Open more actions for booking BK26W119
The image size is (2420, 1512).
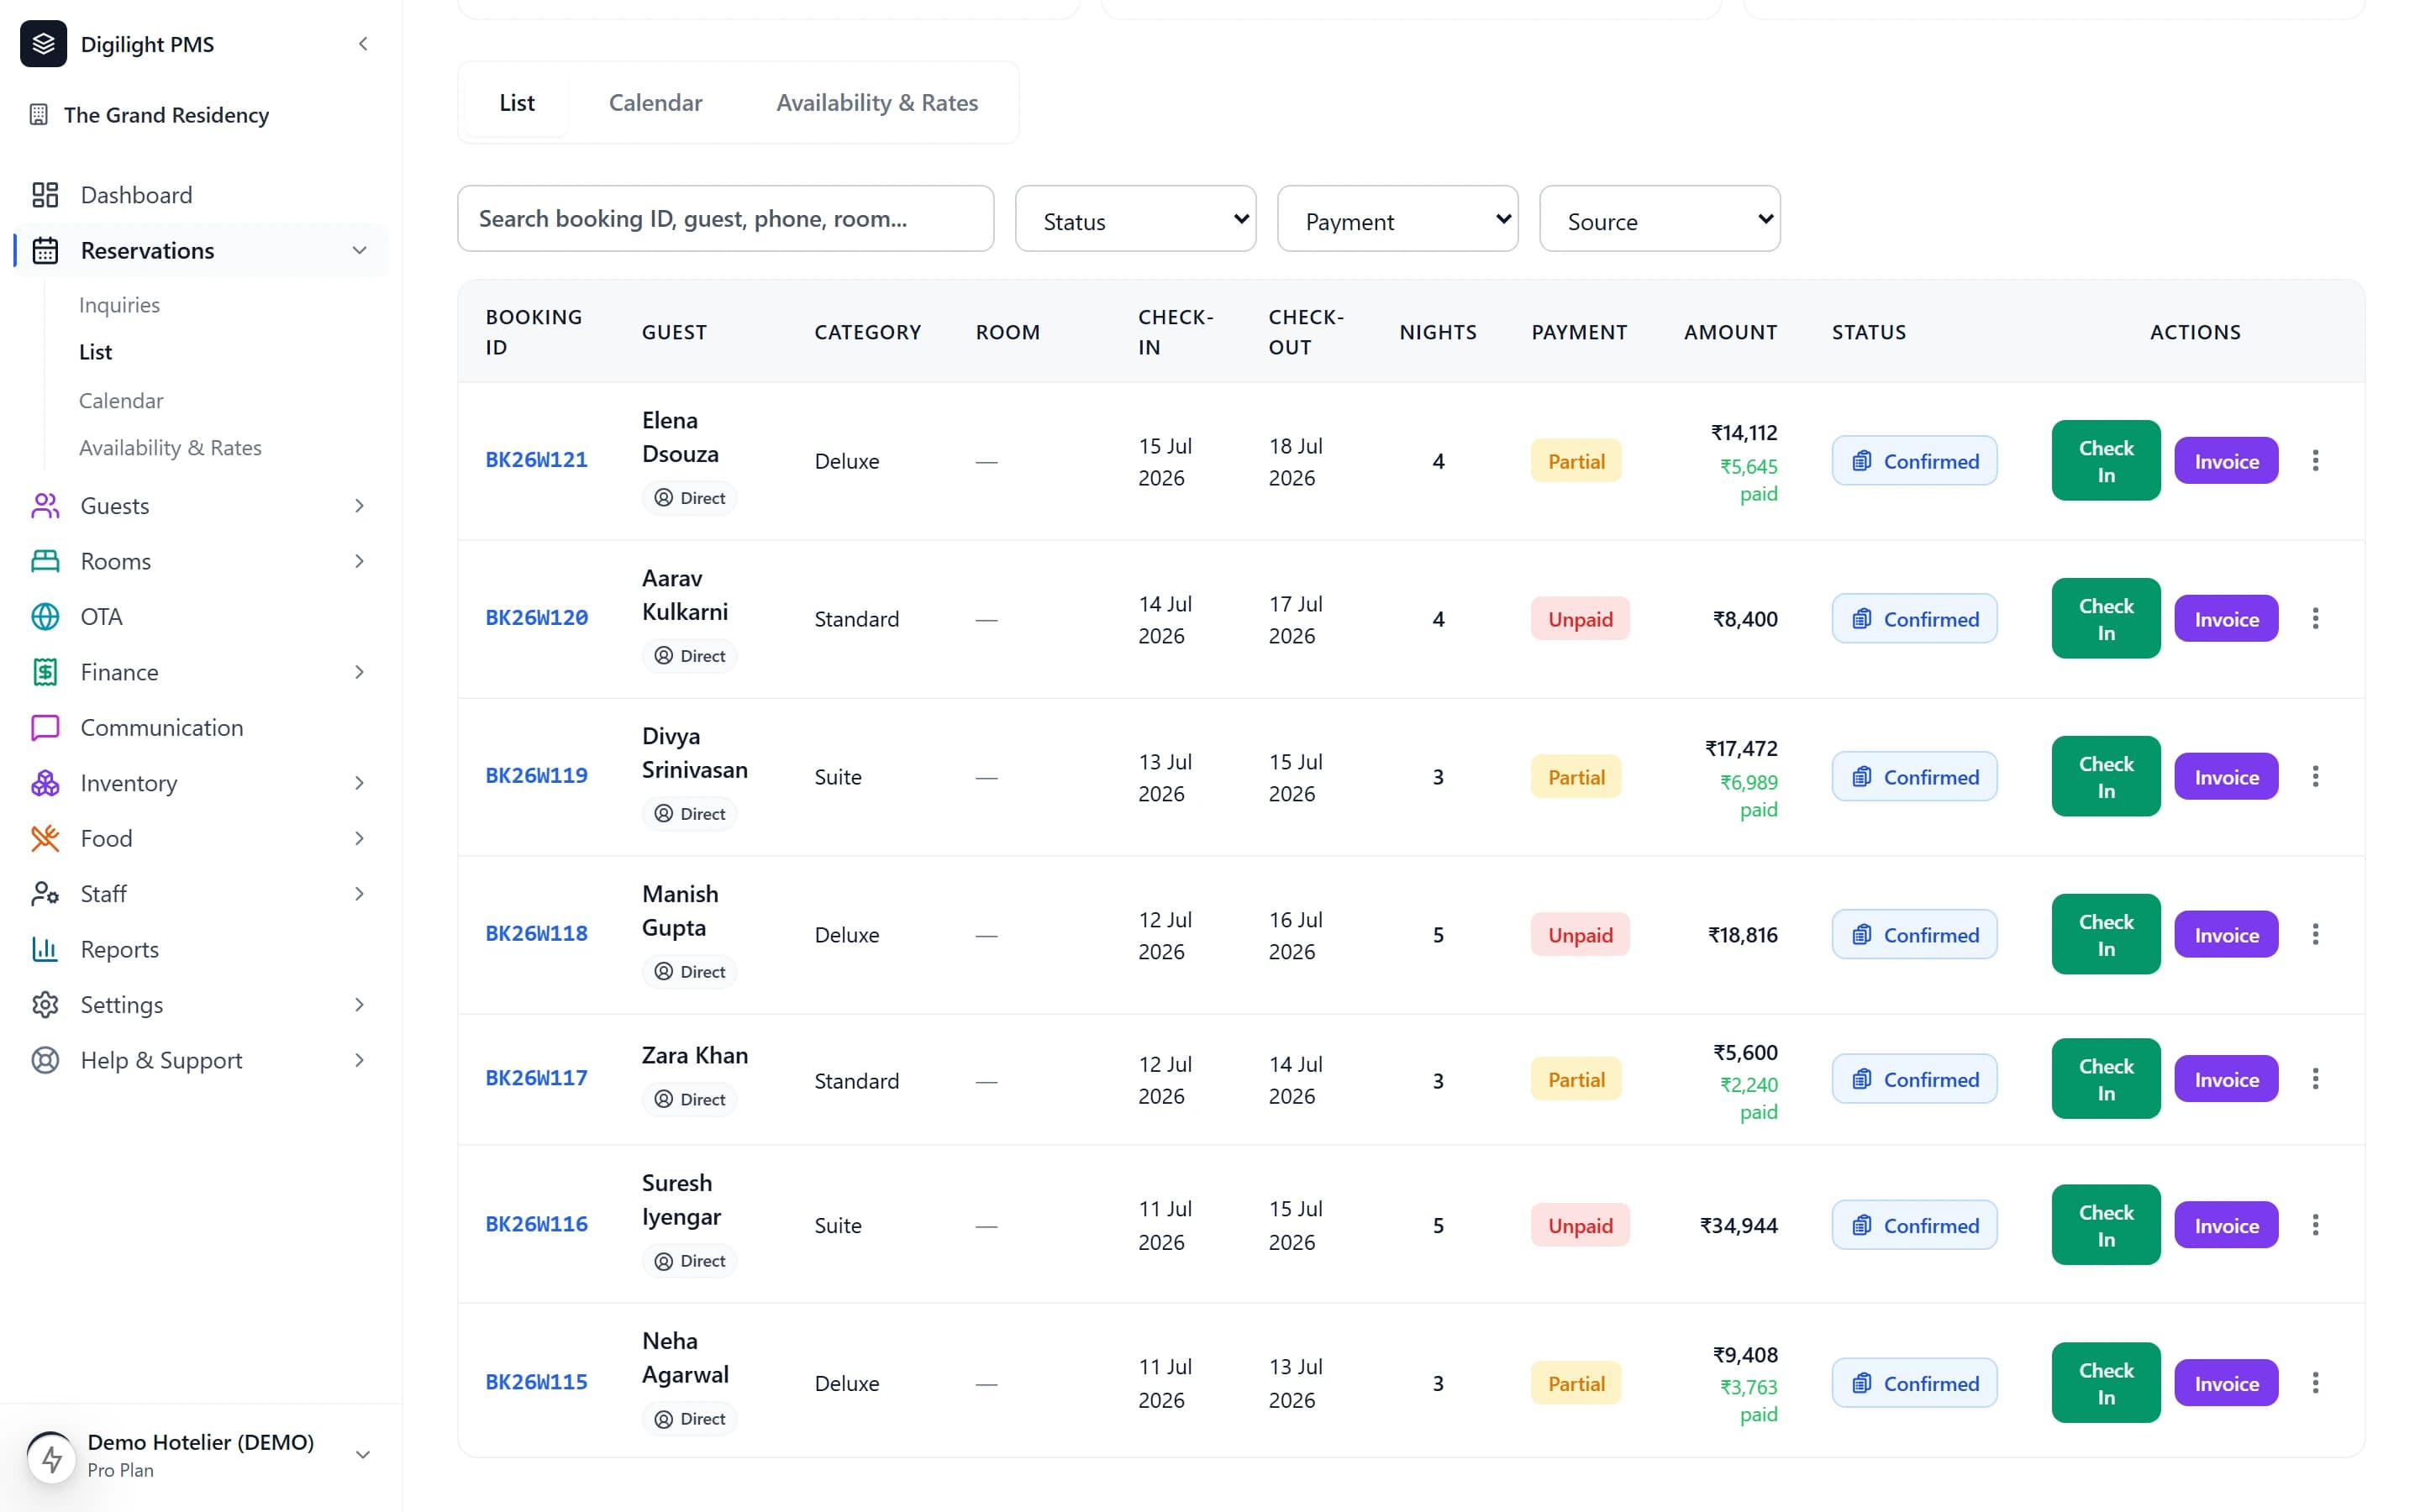point(2315,777)
